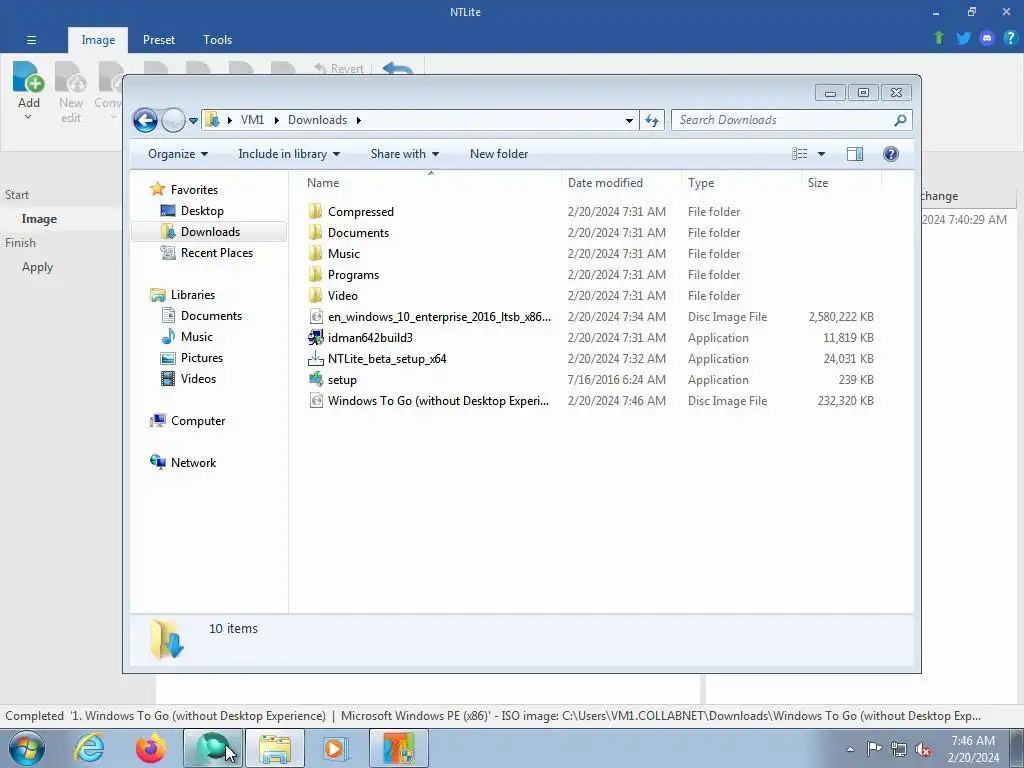Open the recent pages dropdown arrow
1024x768 pixels.
click(x=193, y=120)
